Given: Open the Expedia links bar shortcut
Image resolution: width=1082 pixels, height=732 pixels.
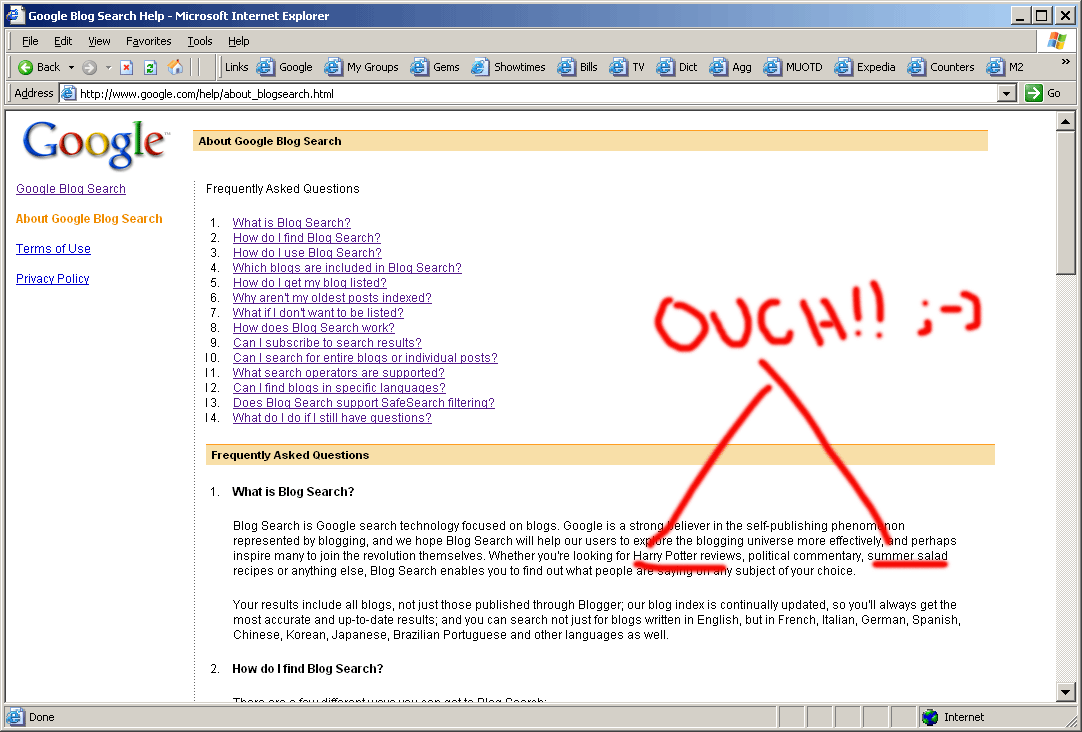Looking at the screenshot, I should point(865,67).
